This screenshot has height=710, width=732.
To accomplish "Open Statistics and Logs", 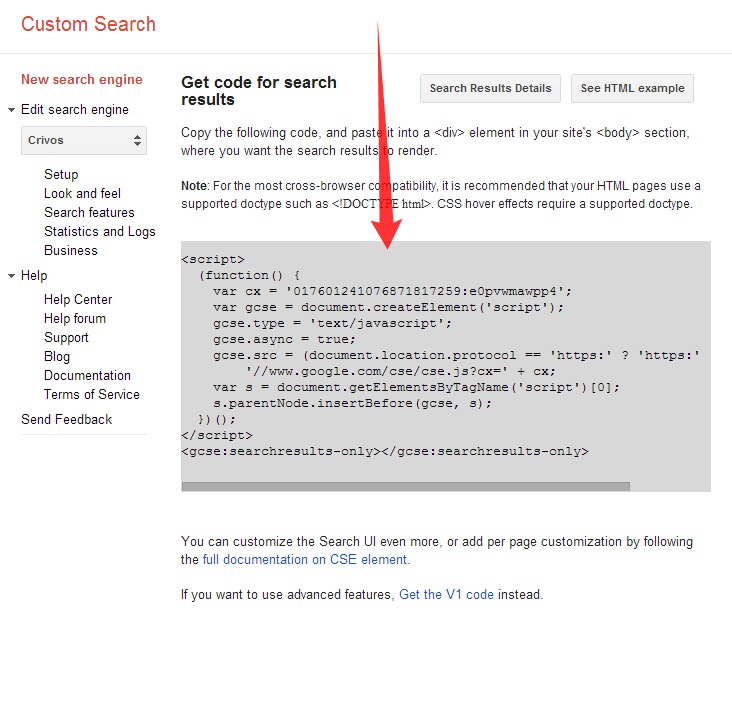I will pyautogui.click(x=99, y=232).
